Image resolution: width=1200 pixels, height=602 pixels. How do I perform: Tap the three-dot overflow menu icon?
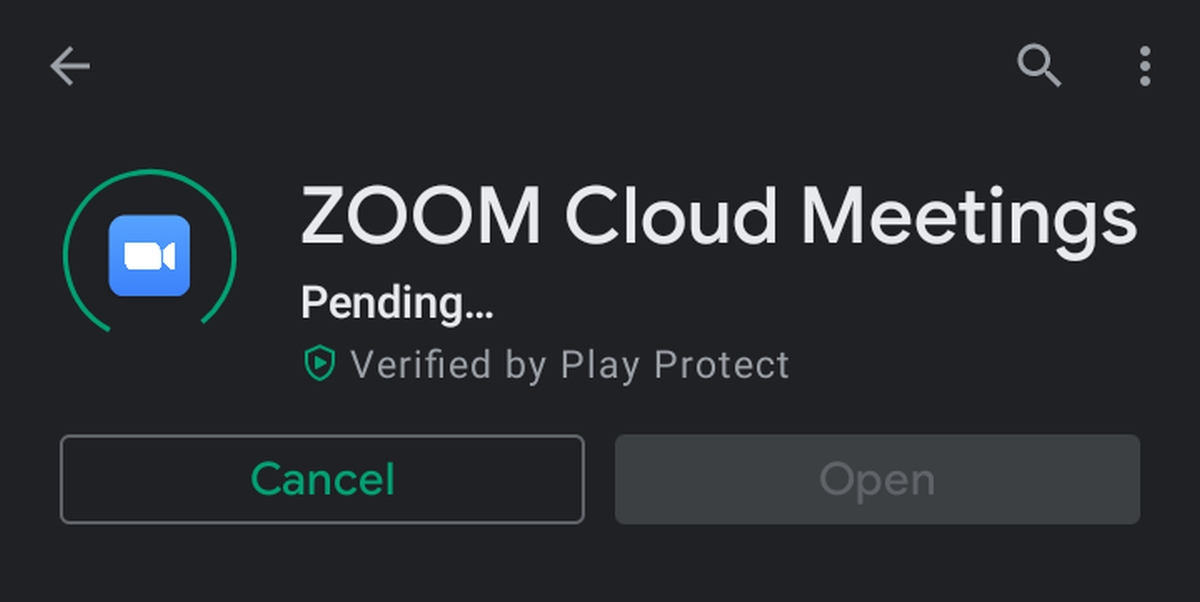[x=1145, y=65]
